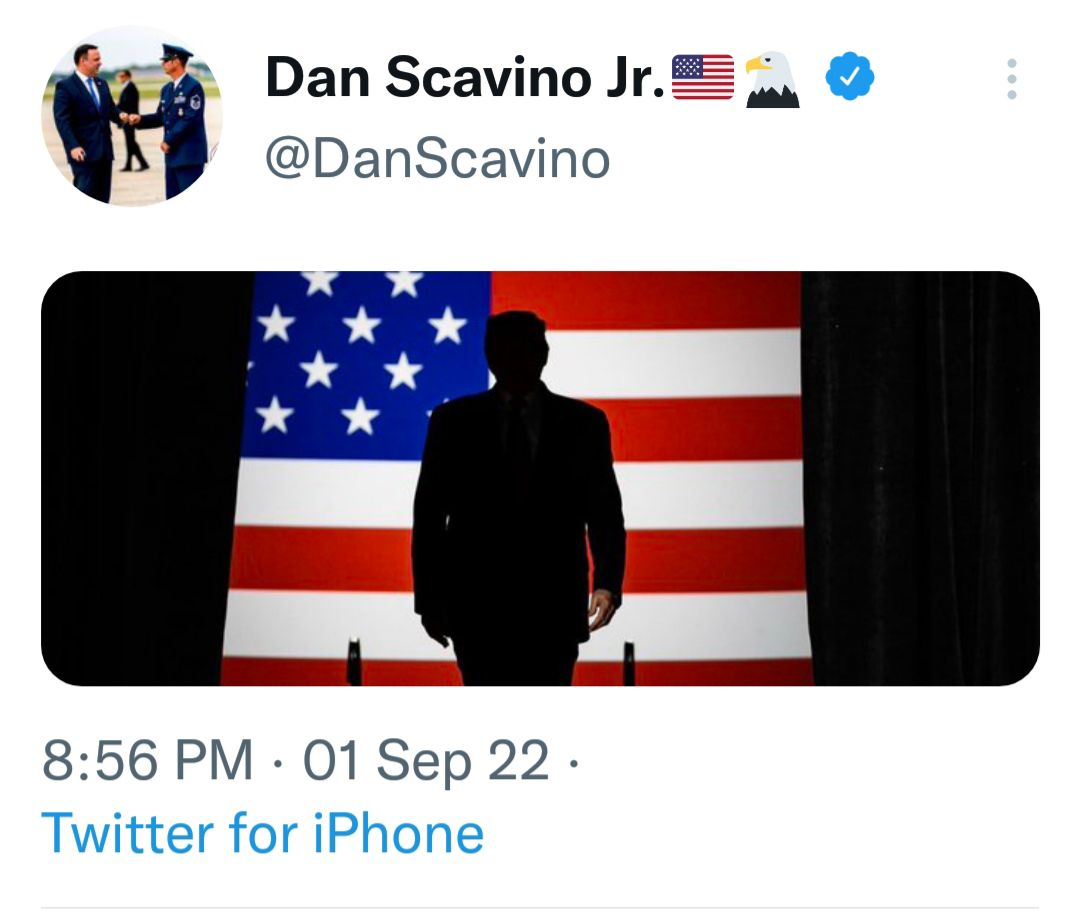Open Dan Scavino's circular profile picture
Screen dimensions: 1080x913
(x=131, y=116)
